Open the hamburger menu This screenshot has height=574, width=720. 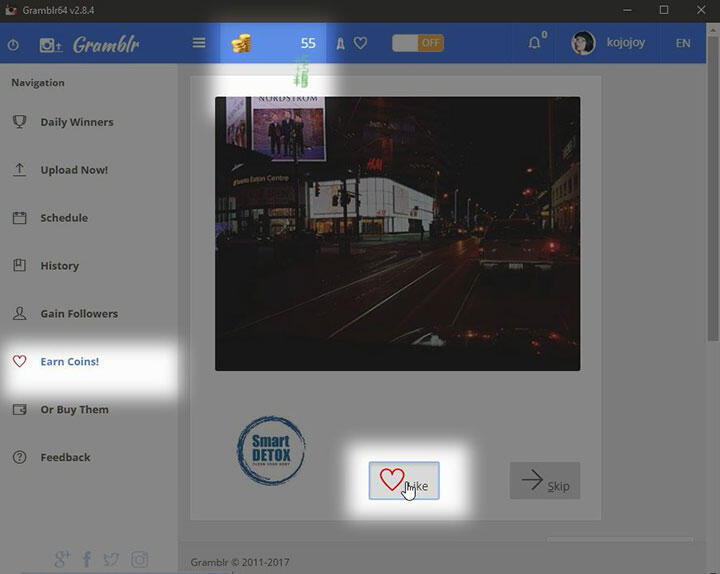(x=199, y=43)
